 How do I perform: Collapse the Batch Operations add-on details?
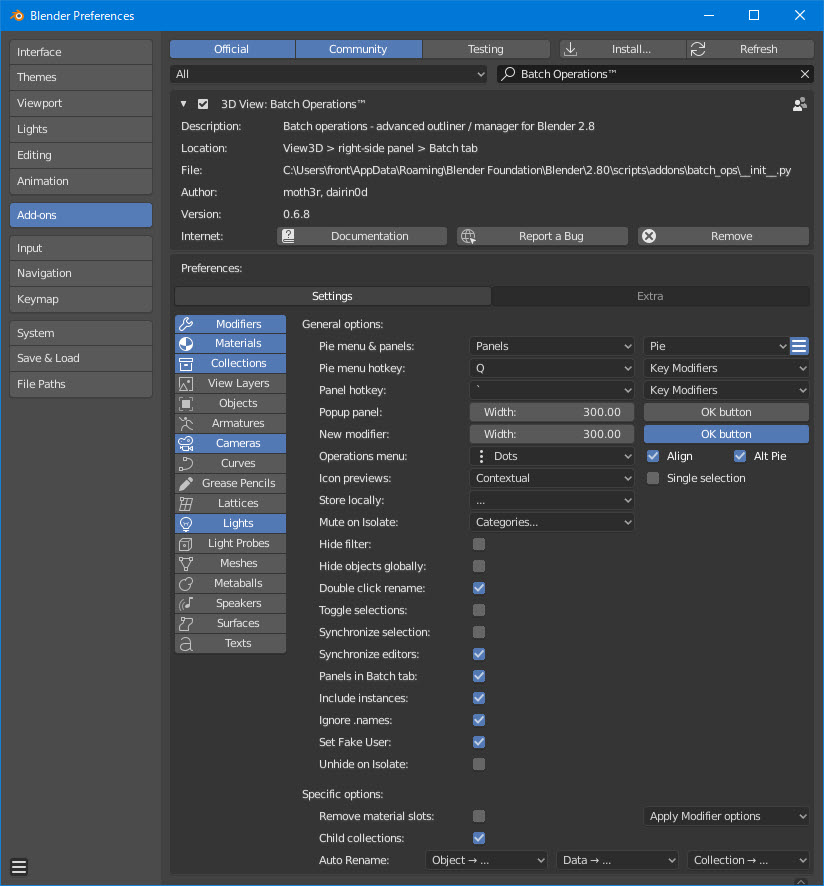(183, 104)
